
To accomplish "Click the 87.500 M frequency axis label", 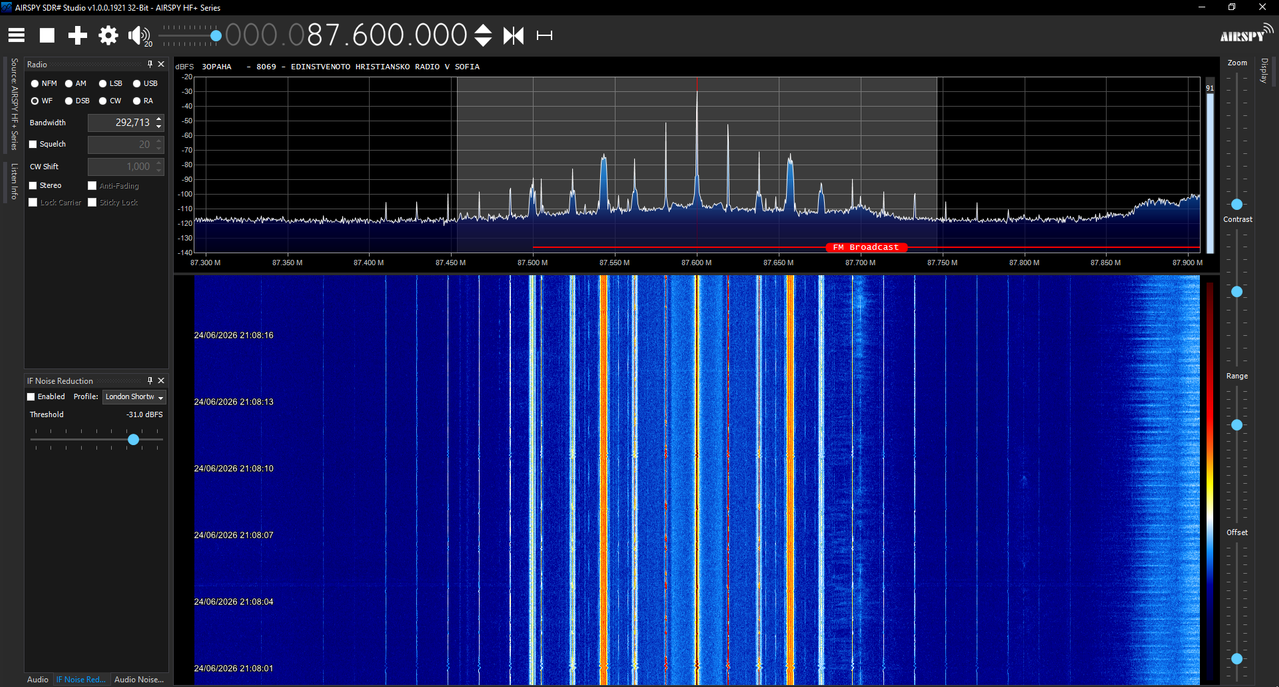I will click(532, 263).
